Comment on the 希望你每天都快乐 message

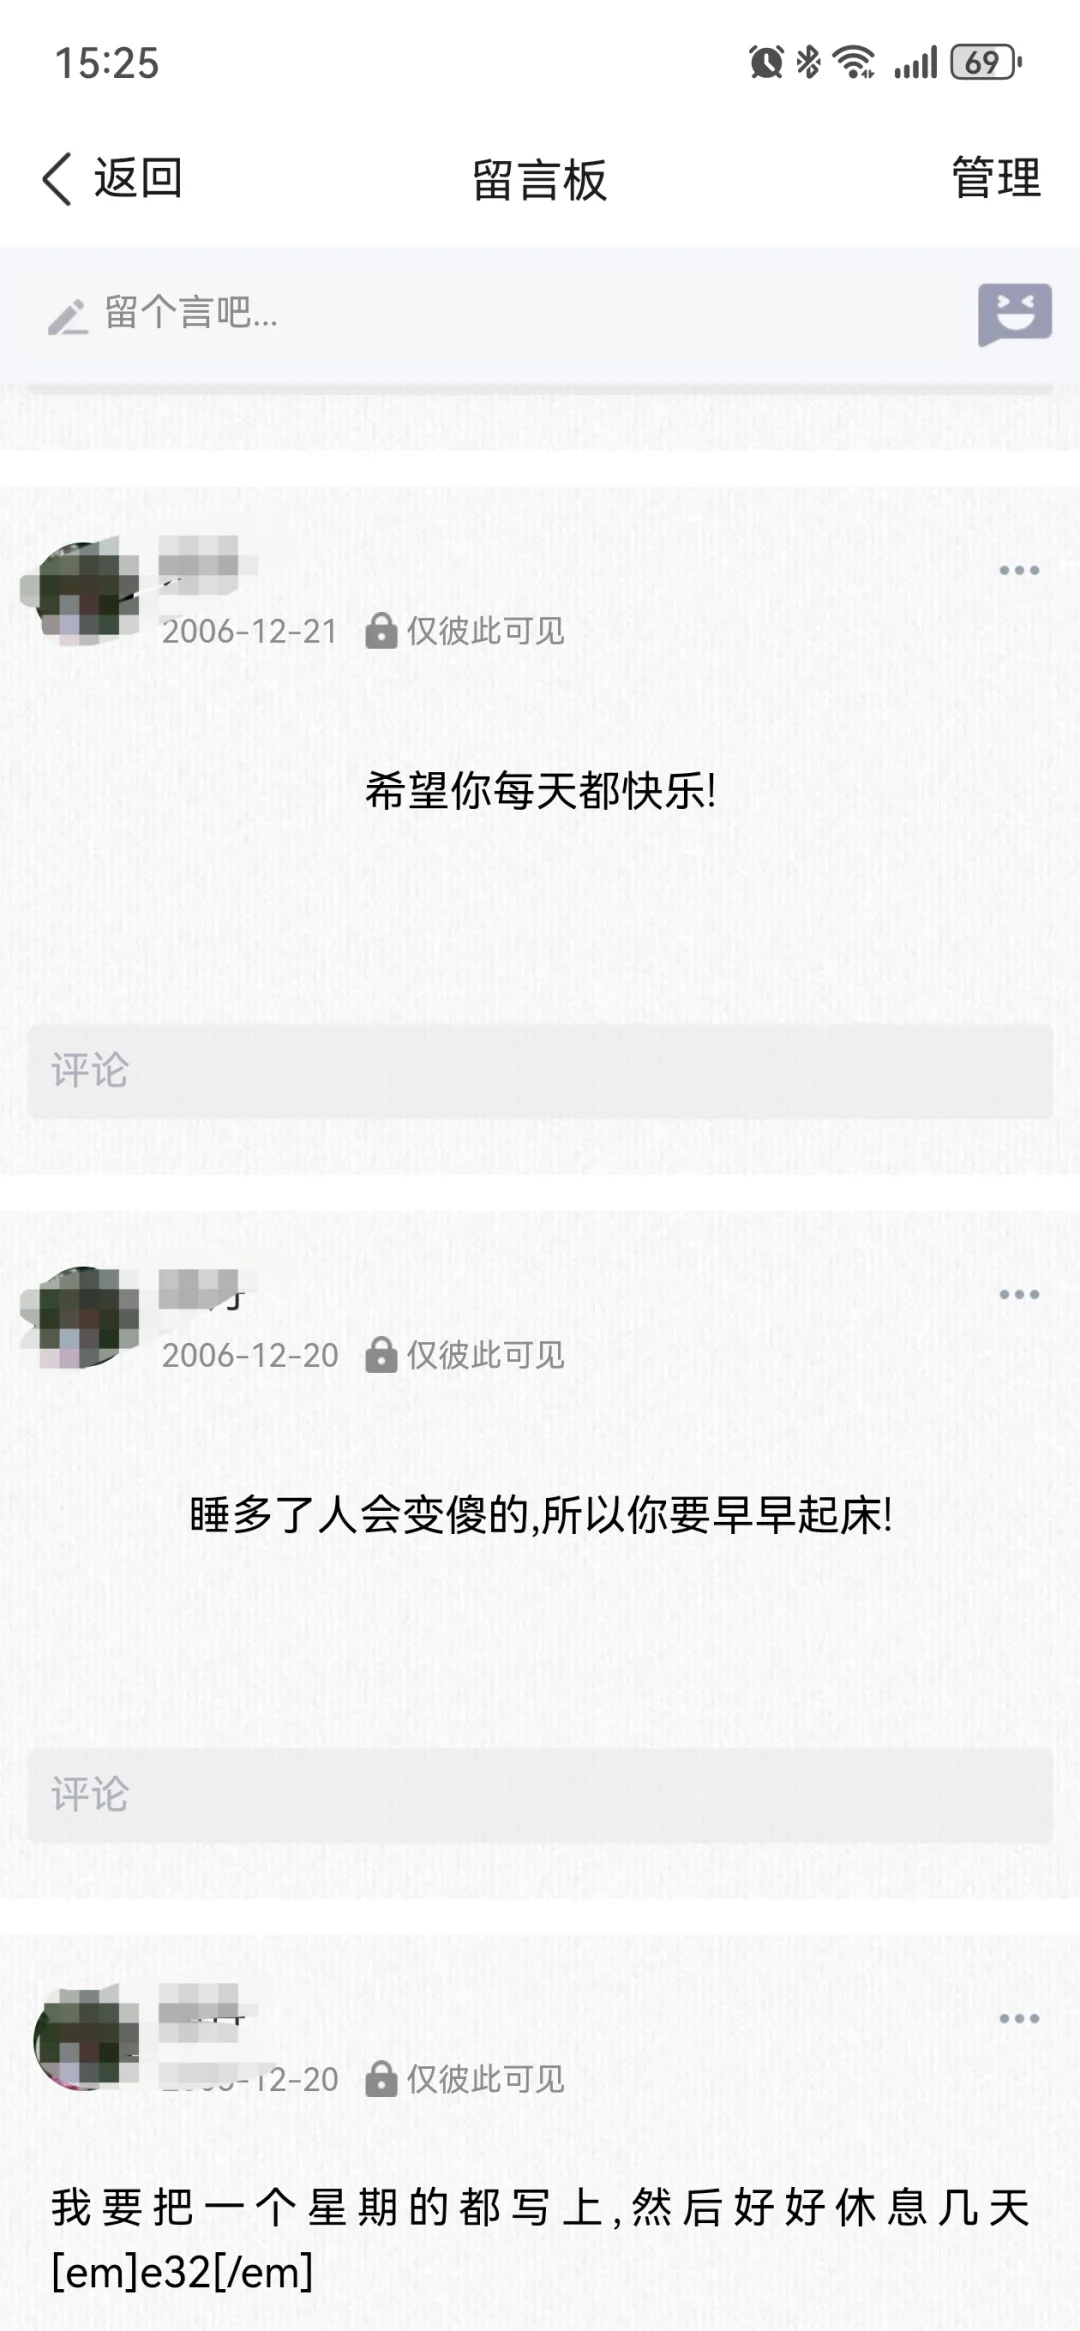coord(540,1071)
